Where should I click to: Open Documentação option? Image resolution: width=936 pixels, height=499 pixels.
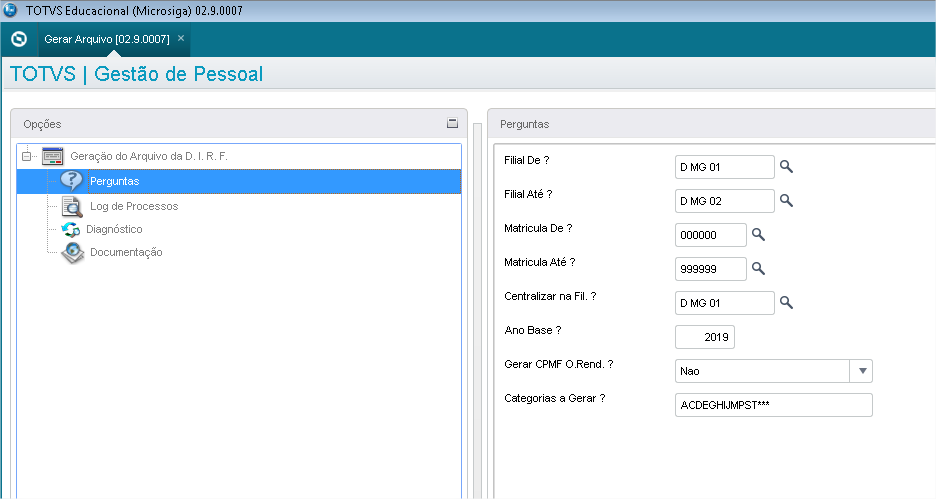(x=126, y=252)
